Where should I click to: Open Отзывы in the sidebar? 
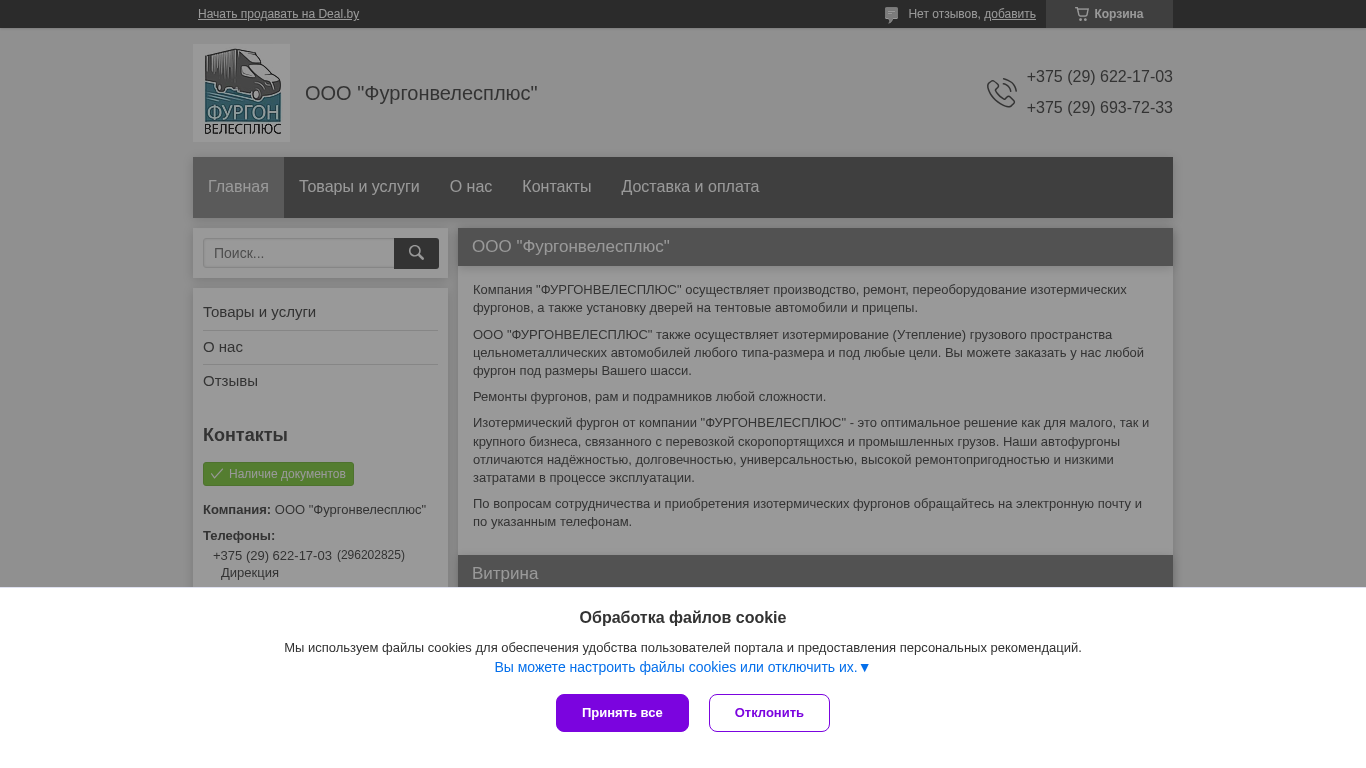230,381
